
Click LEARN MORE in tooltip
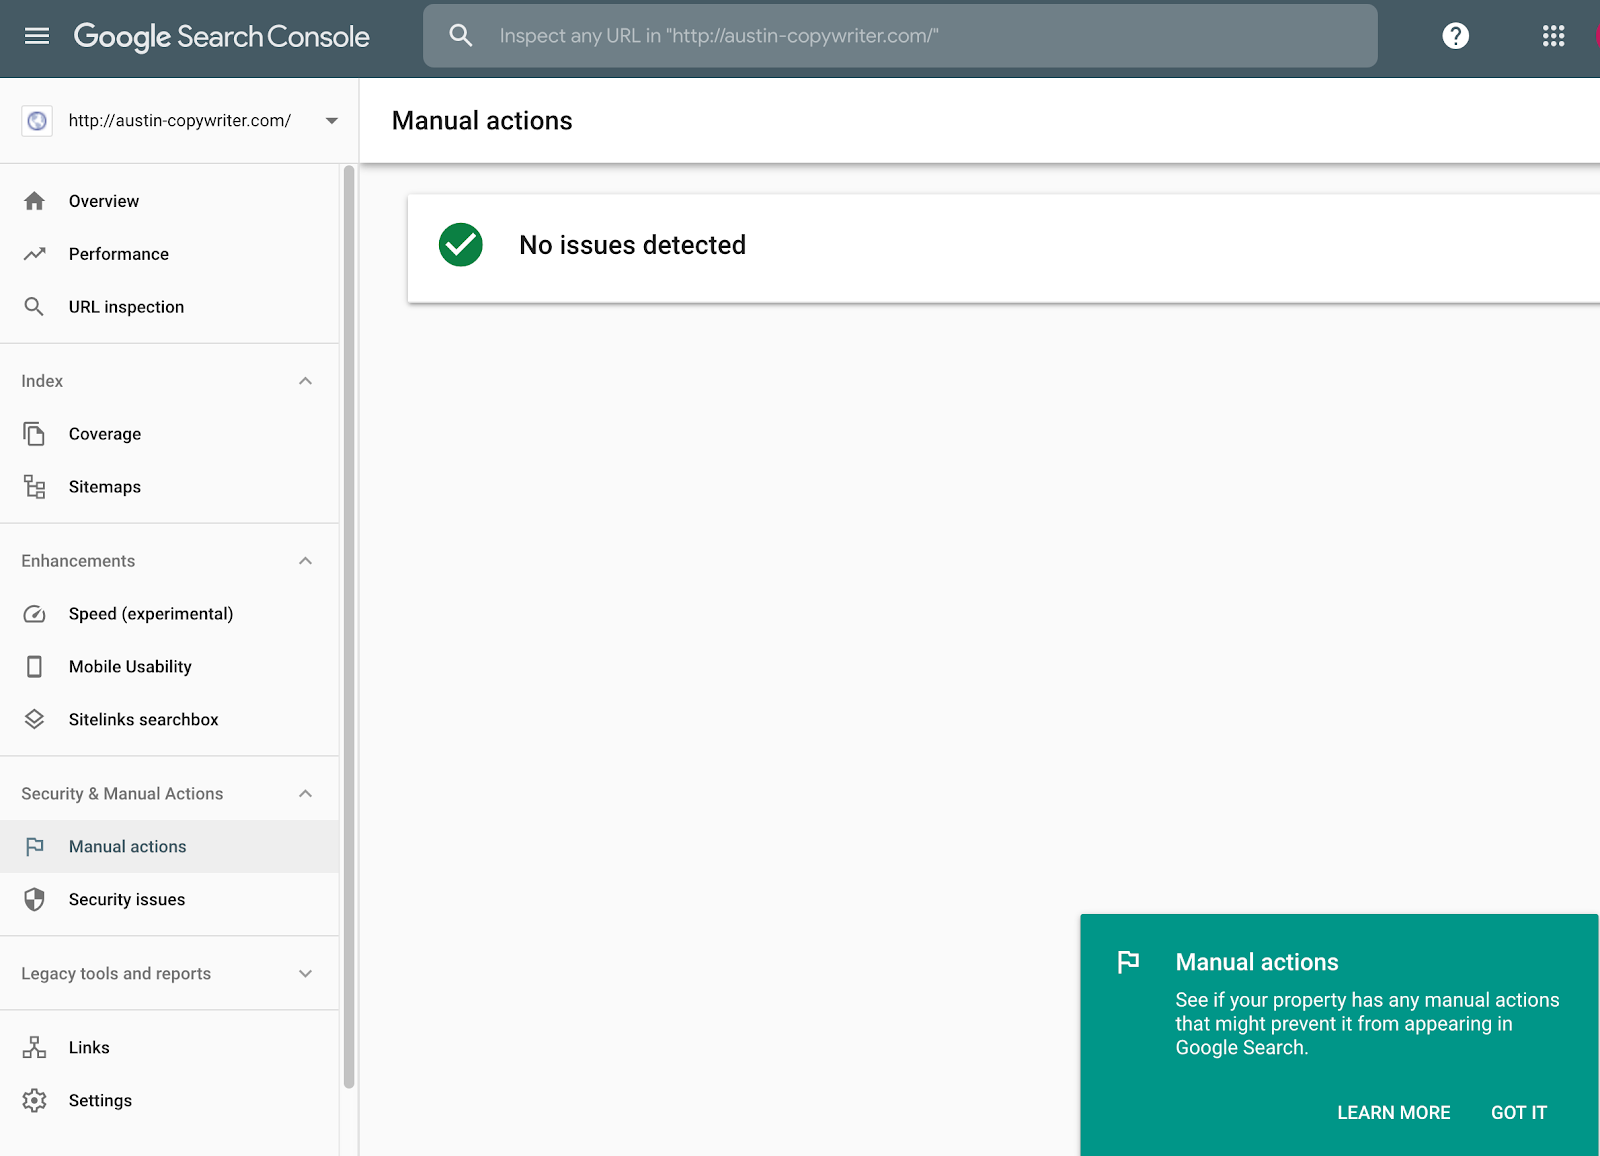point(1394,1113)
